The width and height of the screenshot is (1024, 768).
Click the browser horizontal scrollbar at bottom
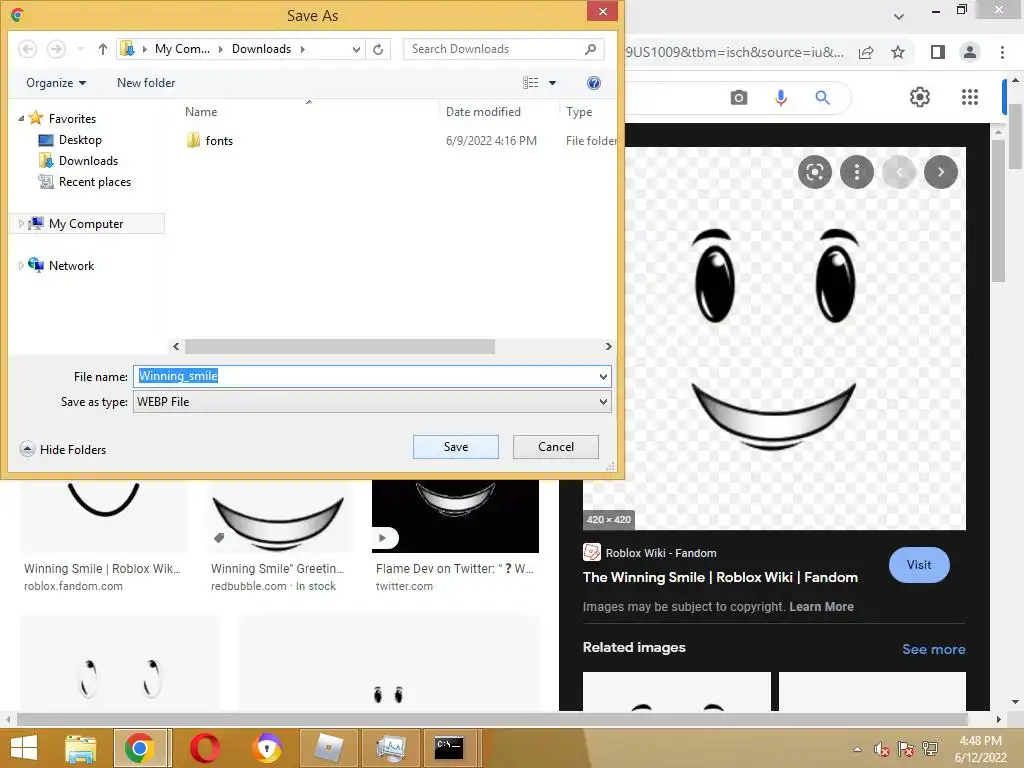pos(491,719)
